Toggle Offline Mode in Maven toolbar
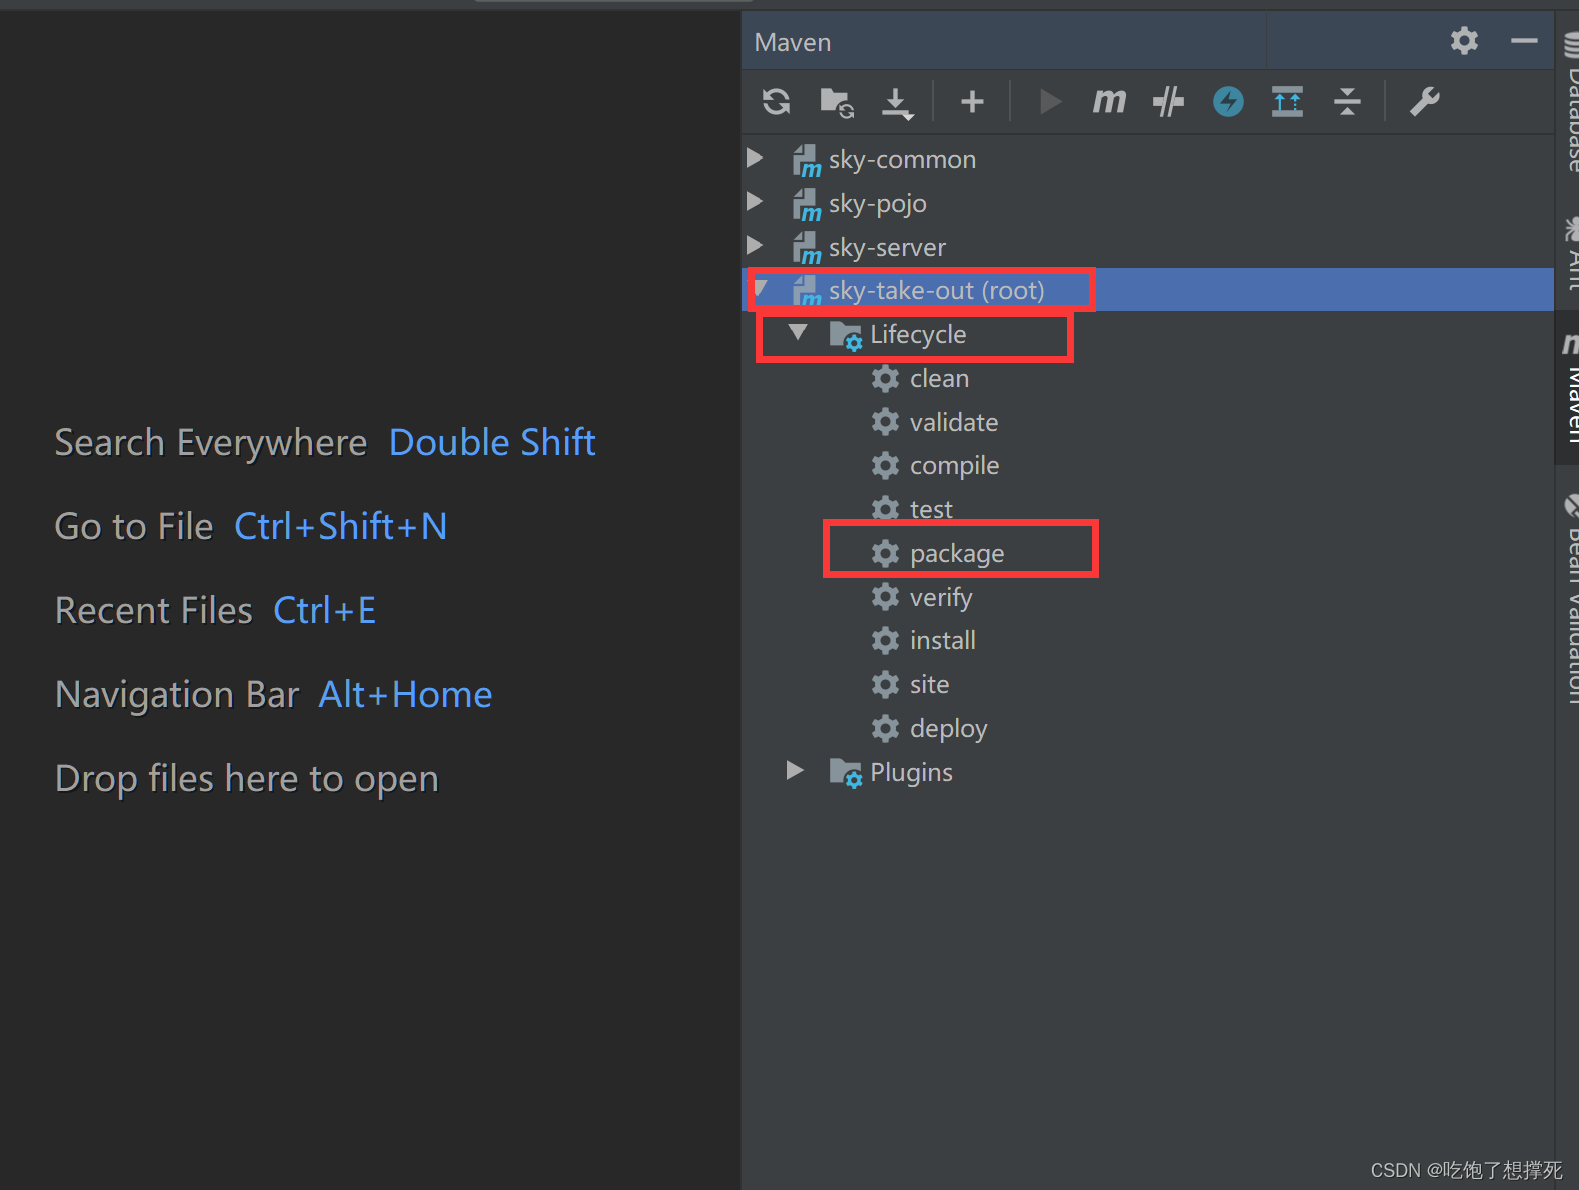 pos(1168,102)
